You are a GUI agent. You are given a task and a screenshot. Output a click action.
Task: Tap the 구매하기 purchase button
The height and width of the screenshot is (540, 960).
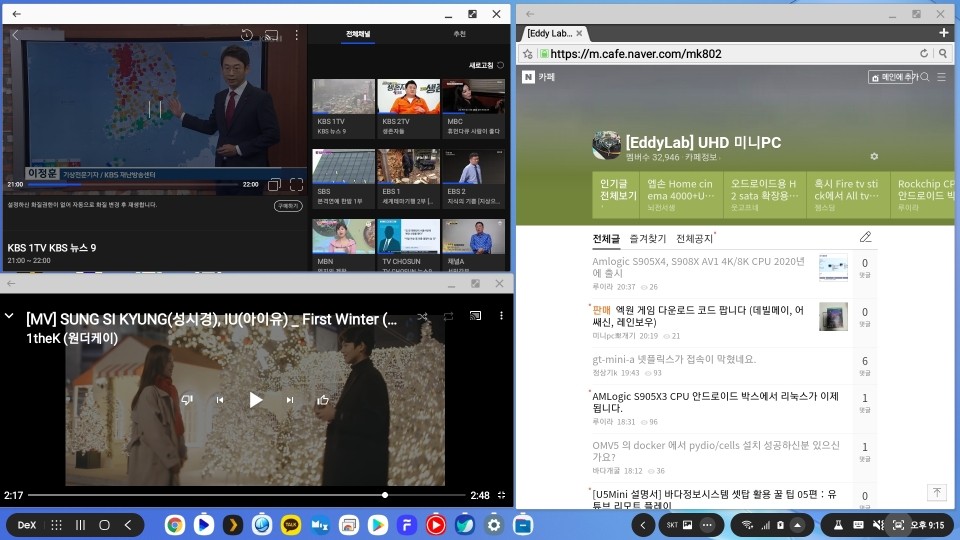[x=288, y=206]
